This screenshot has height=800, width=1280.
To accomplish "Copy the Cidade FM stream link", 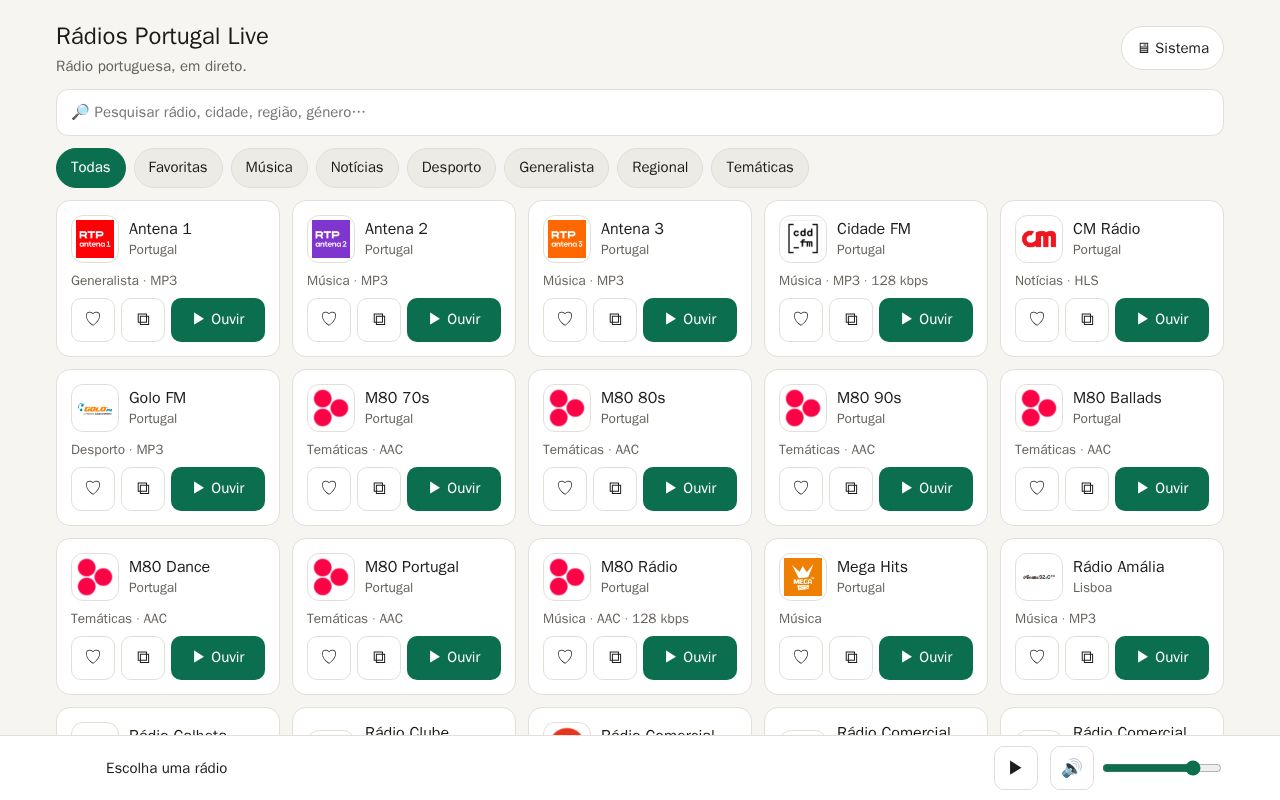I will 851,320.
